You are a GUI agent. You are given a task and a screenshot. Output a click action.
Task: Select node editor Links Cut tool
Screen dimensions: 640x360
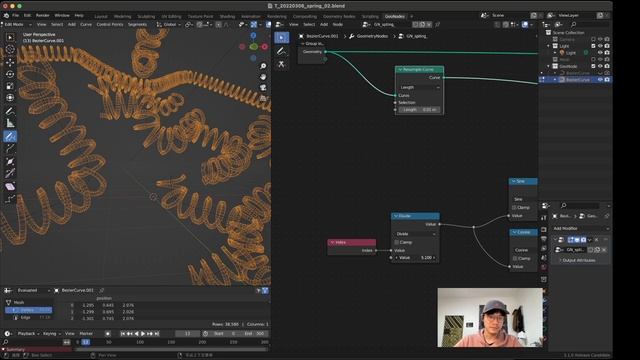point(282,64)
